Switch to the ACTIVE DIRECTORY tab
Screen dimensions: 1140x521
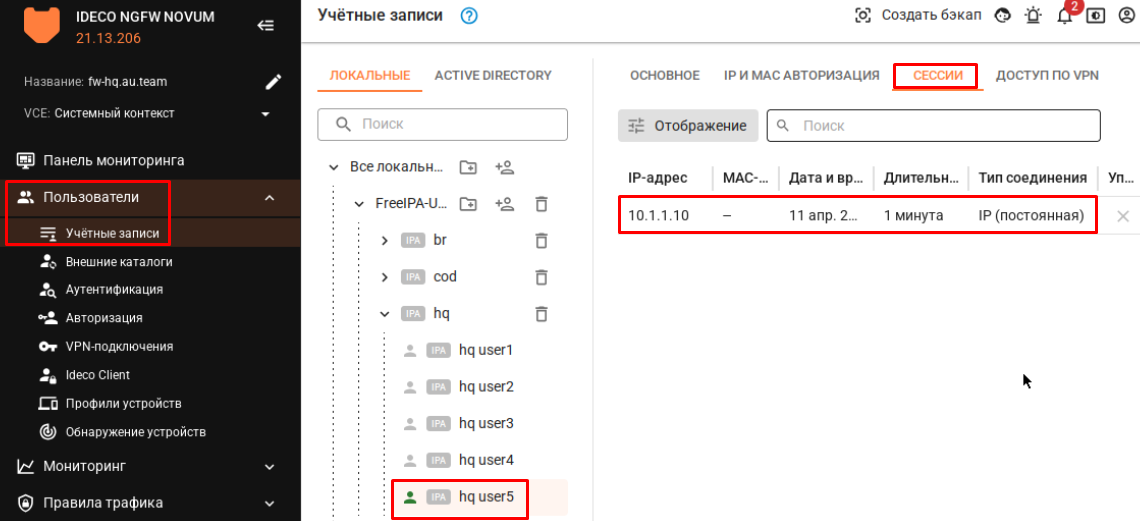492,76
